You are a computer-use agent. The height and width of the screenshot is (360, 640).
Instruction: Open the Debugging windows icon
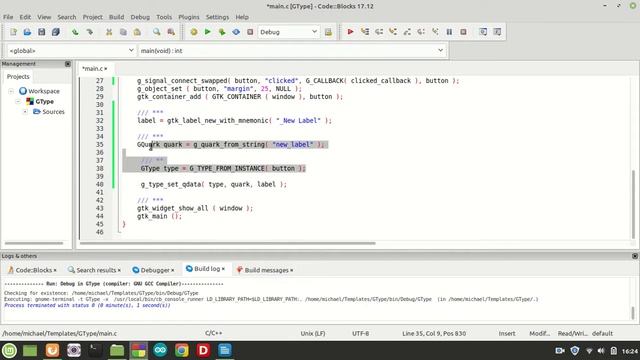click(x=483, y=32)
